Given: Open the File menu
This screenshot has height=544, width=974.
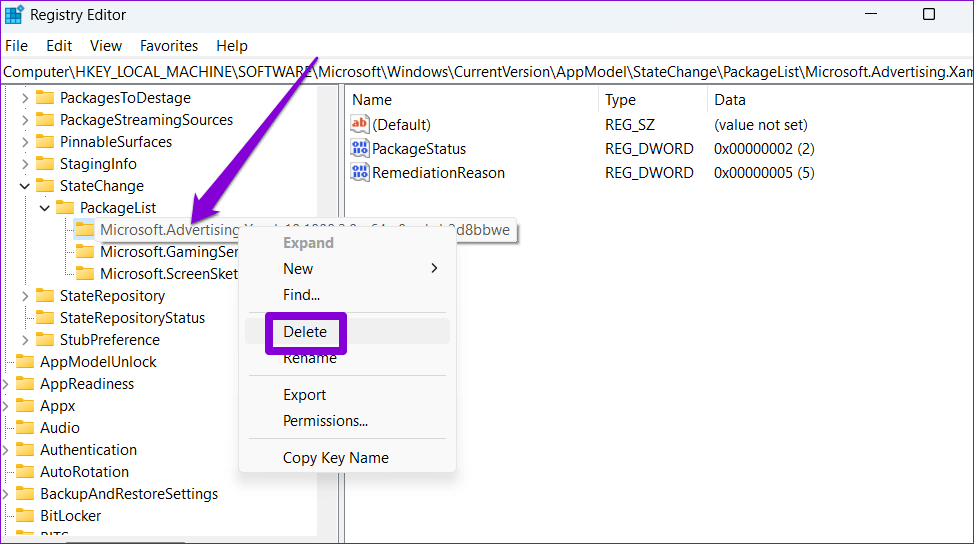Looking at the screenshot, I should click(x=16, y=46).
